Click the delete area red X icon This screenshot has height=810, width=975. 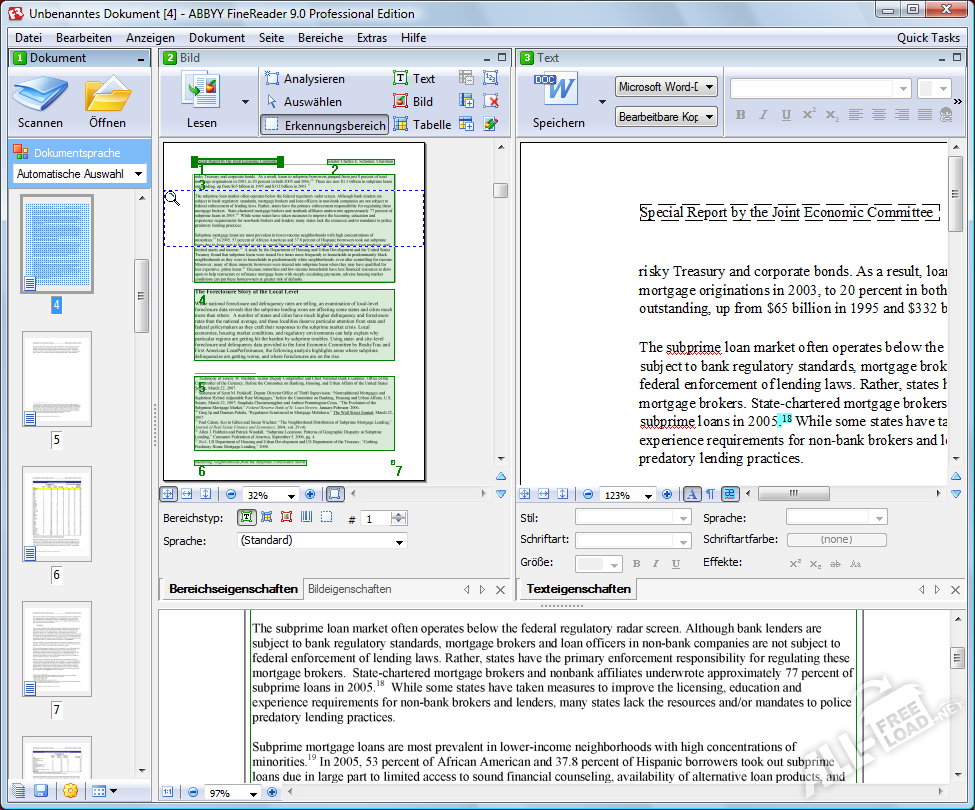(491, 101)
